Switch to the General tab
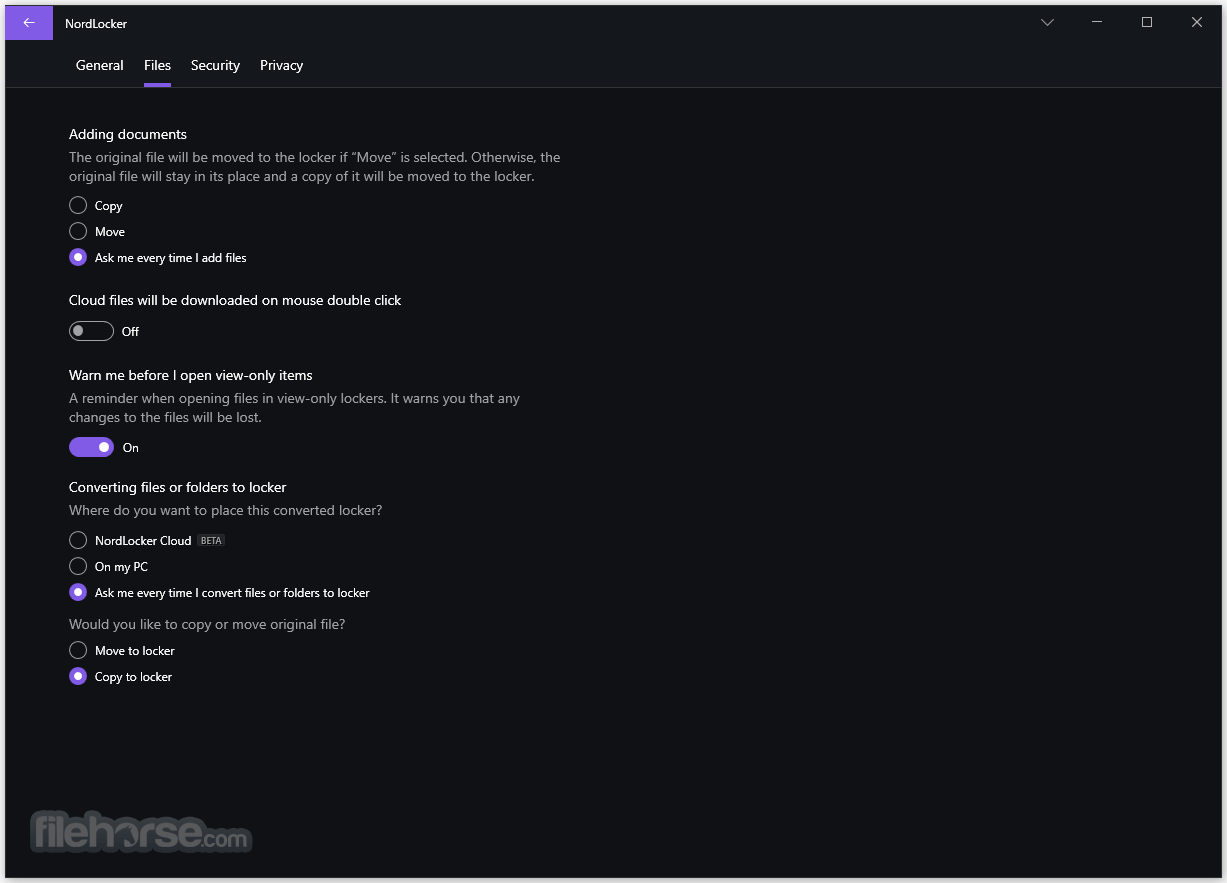 click(x=100, y=65)
